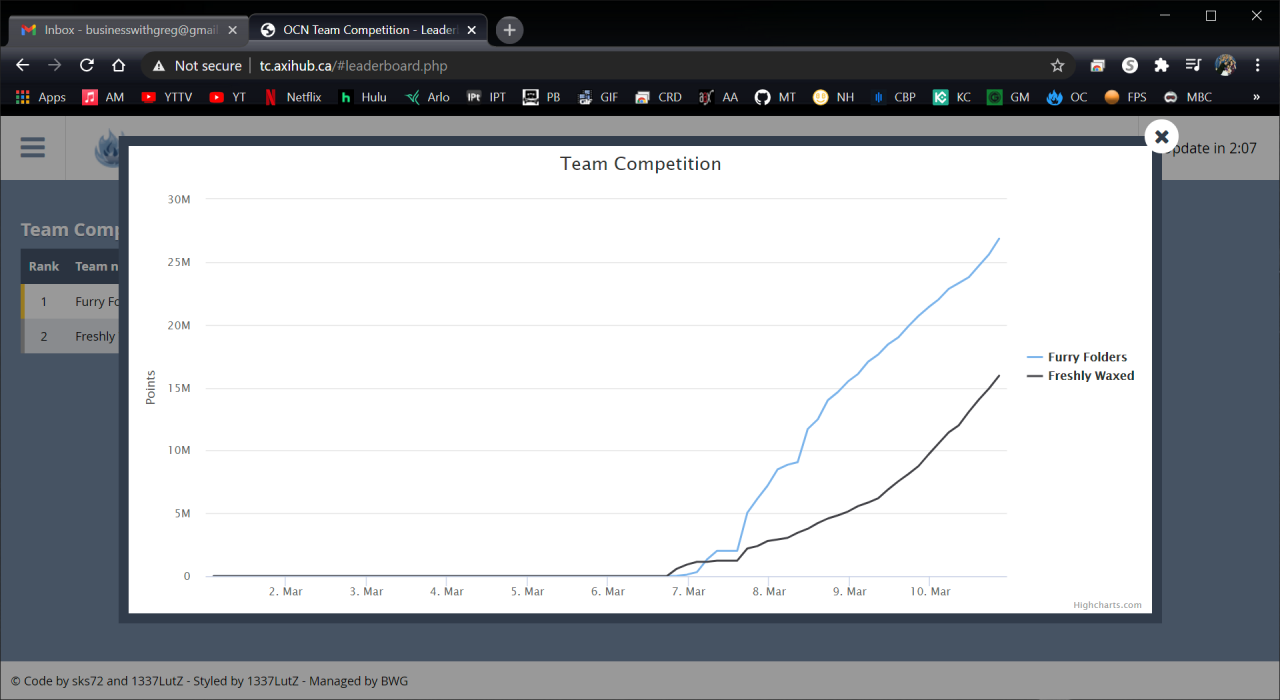The image size is (1280, 700).
Task: Bookmark this page with the star icon
Action: 1057,65
